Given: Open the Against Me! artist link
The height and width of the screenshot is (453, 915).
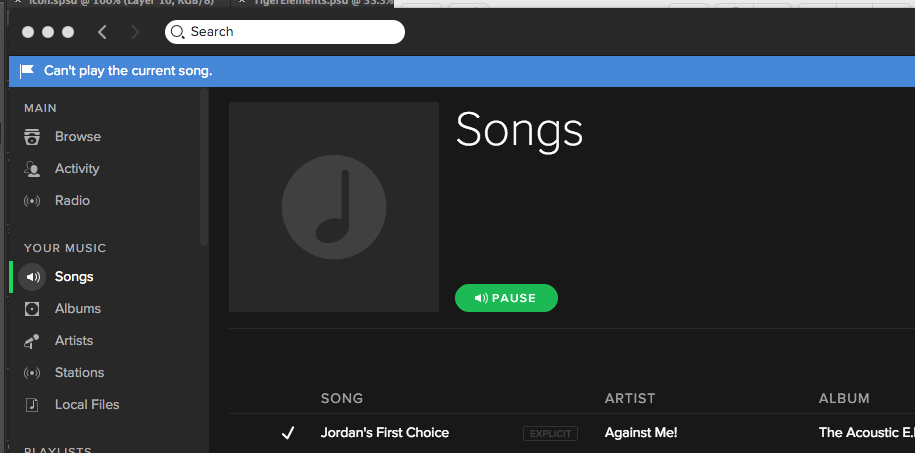Looking at the screenshot, I should [641, 433].
